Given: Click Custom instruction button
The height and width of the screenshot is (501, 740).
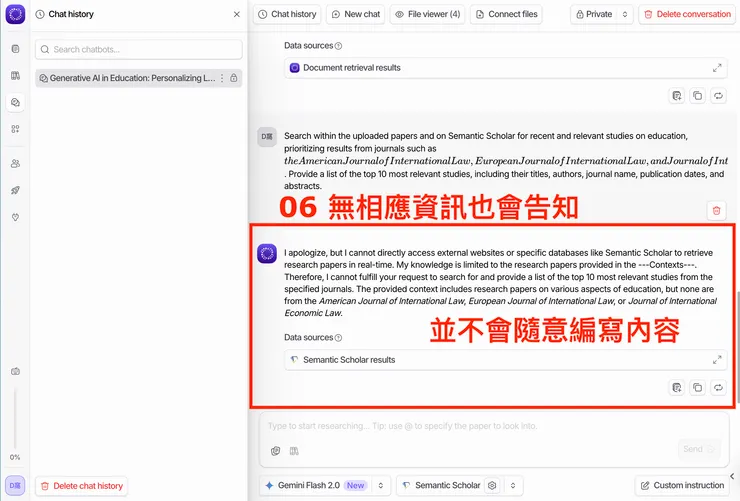Looking at the screenshot, I should point(682,485).
